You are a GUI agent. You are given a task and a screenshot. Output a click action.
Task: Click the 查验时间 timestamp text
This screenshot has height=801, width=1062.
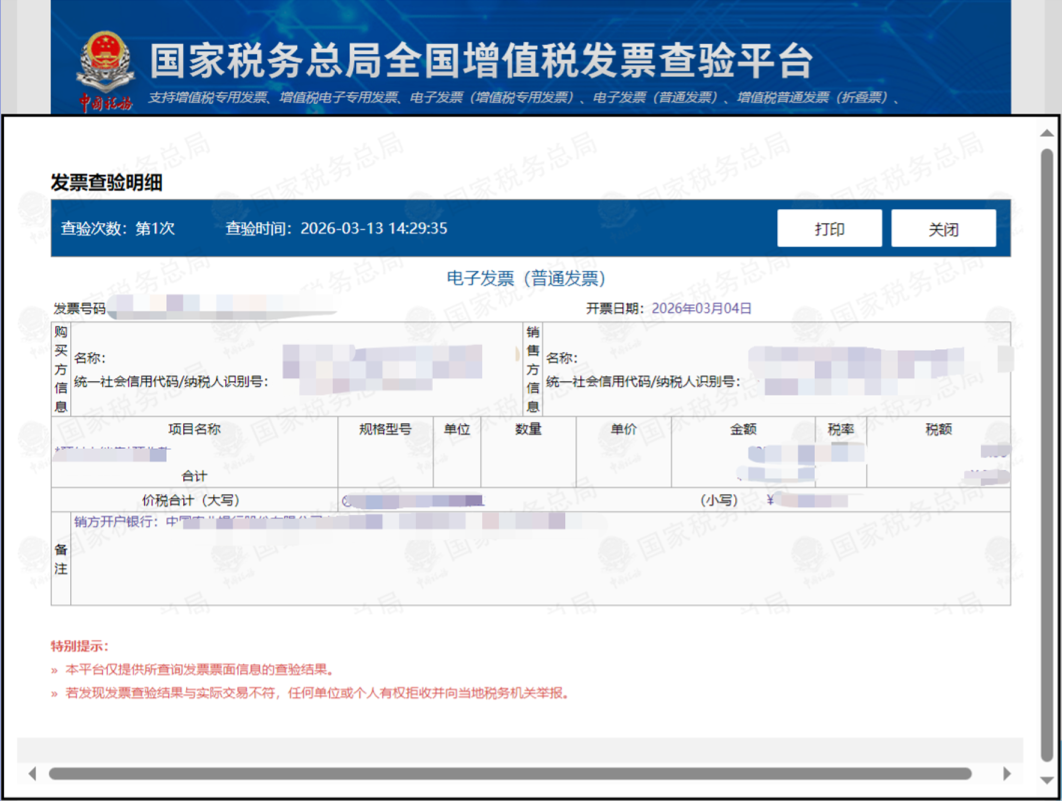(x=336, y=228)
